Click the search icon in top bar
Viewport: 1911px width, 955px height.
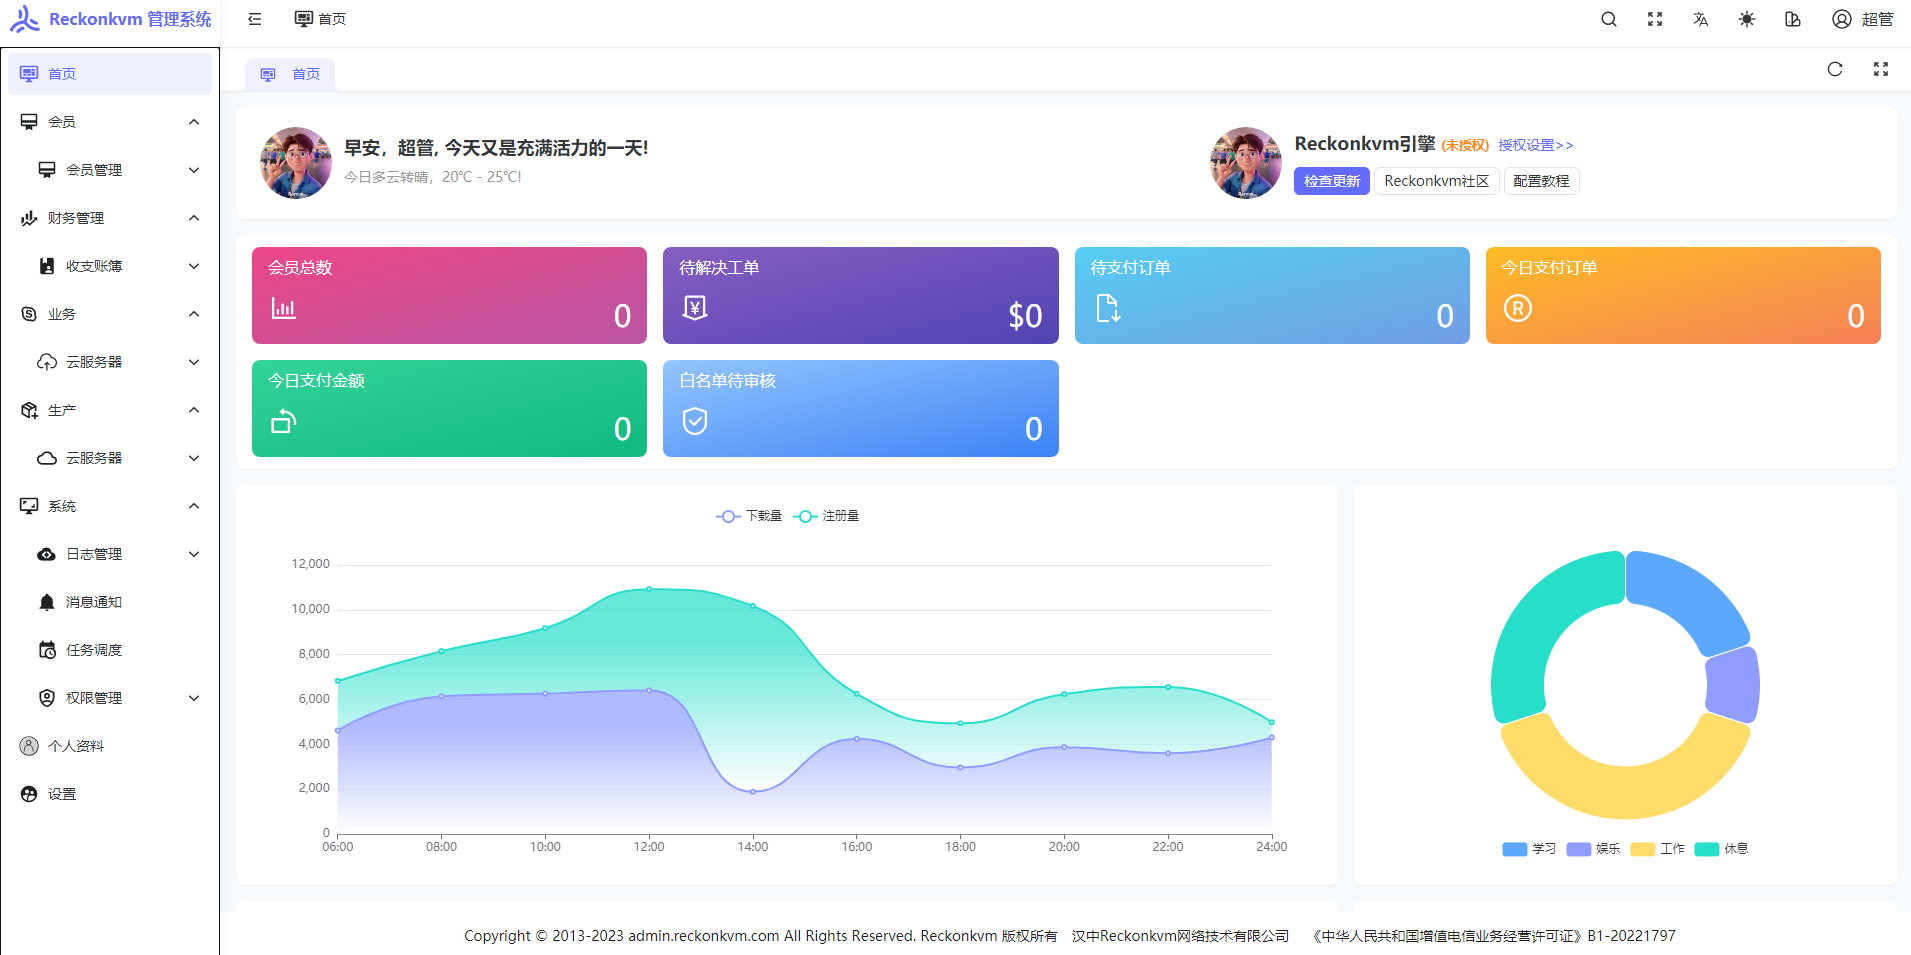pyautogui.click(x=1608, y=19)
